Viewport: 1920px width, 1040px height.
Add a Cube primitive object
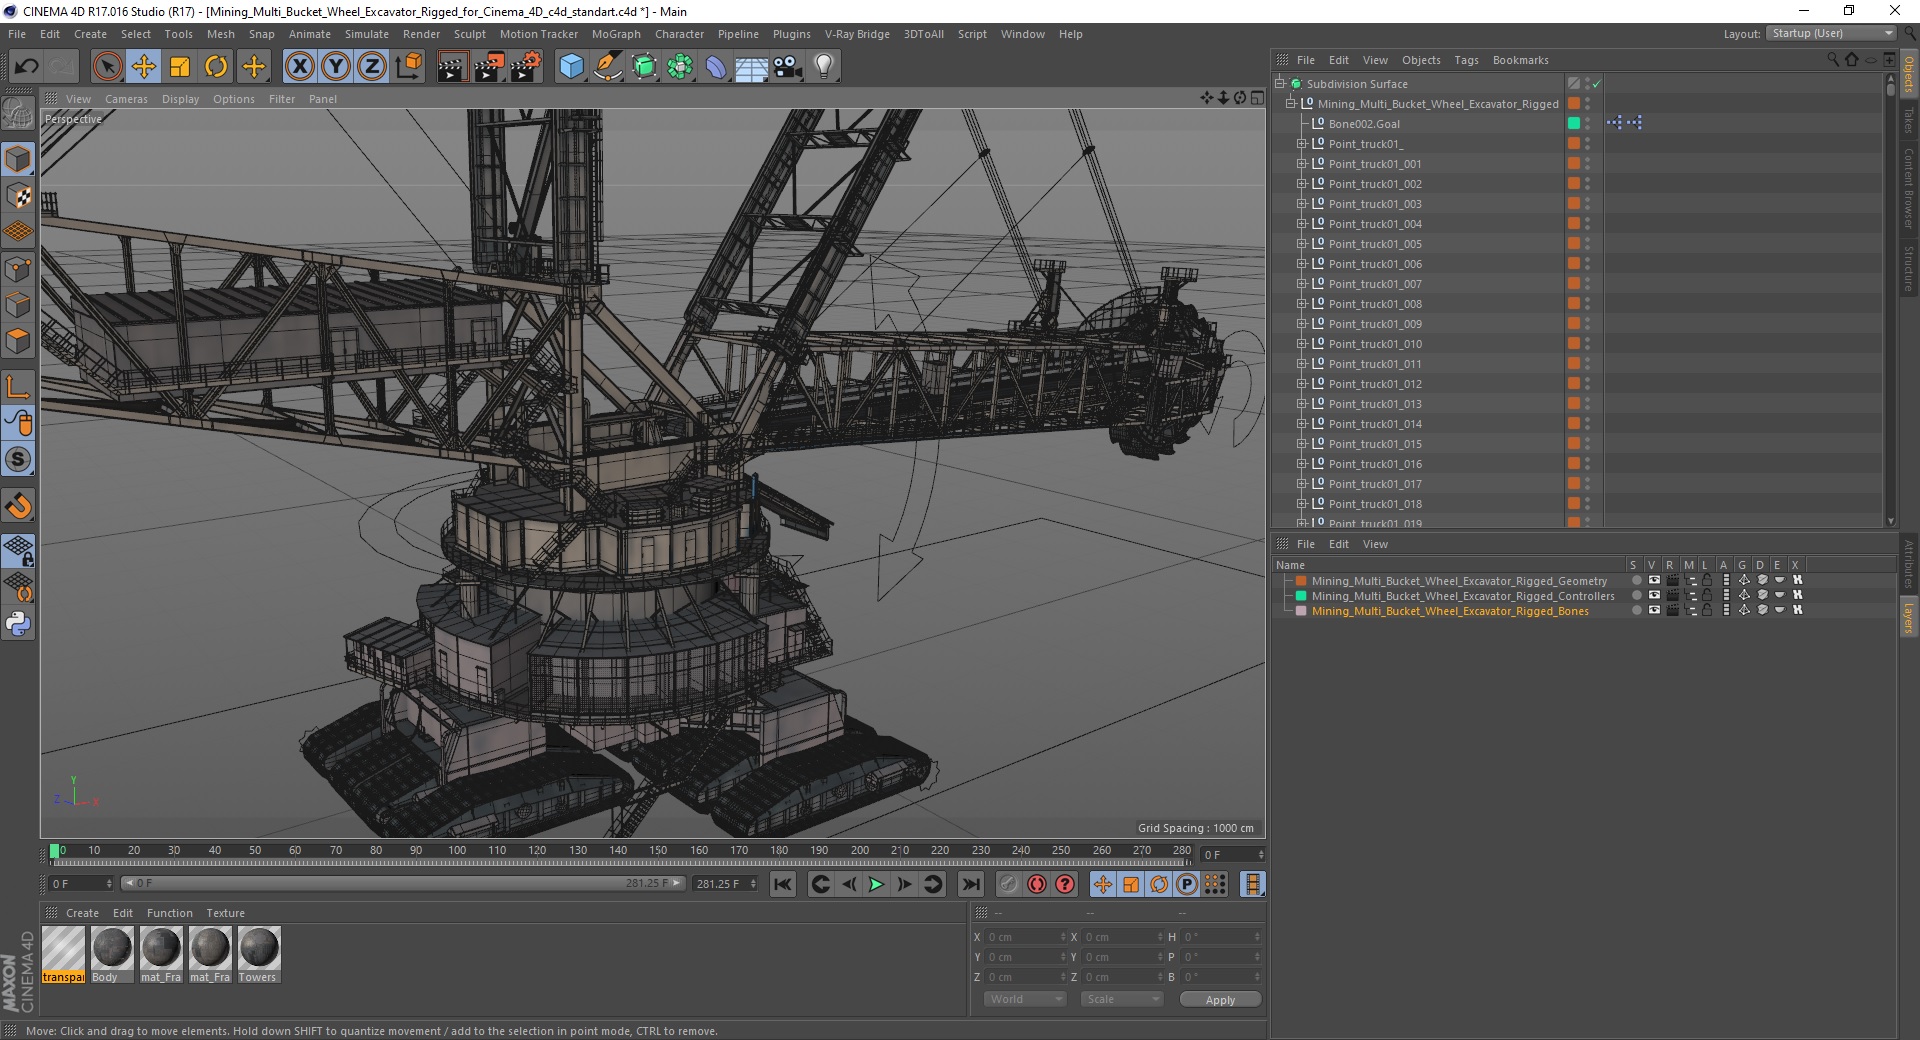[x=571, y=67]
